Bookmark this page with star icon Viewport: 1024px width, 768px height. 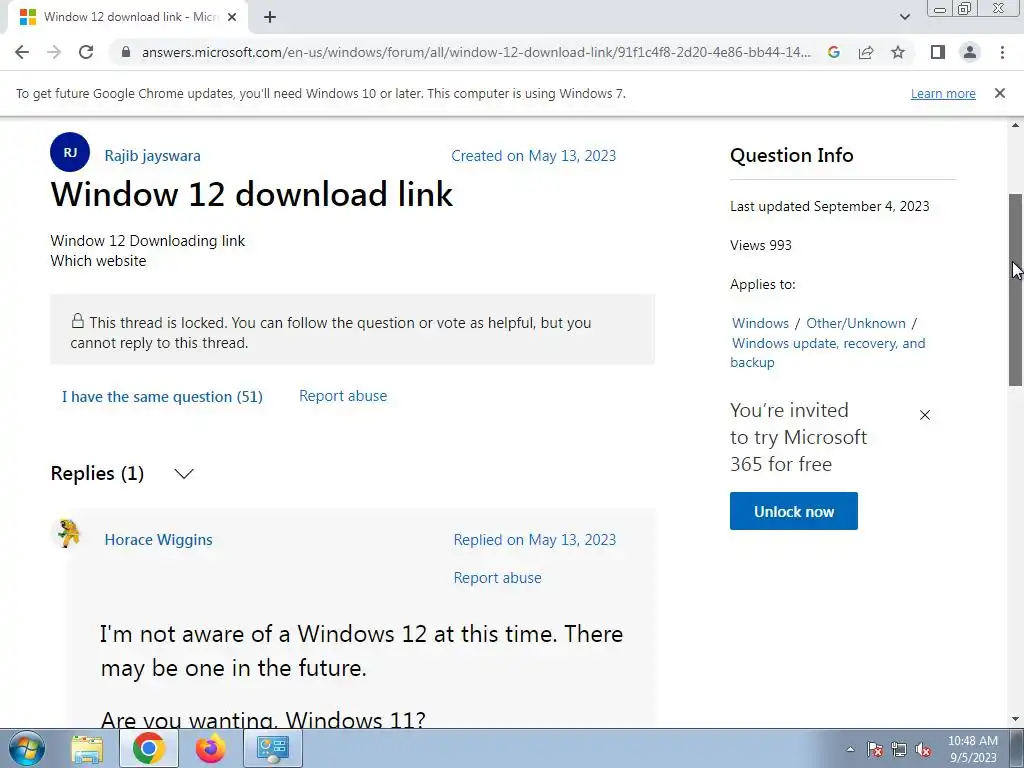tap(898, 52)
